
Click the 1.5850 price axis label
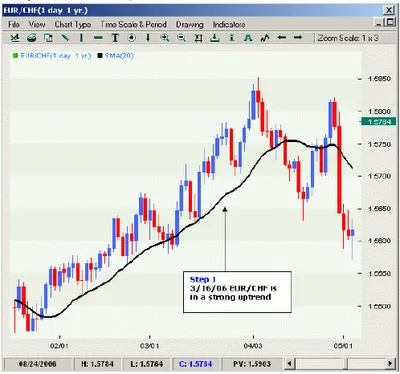[379, 79]
